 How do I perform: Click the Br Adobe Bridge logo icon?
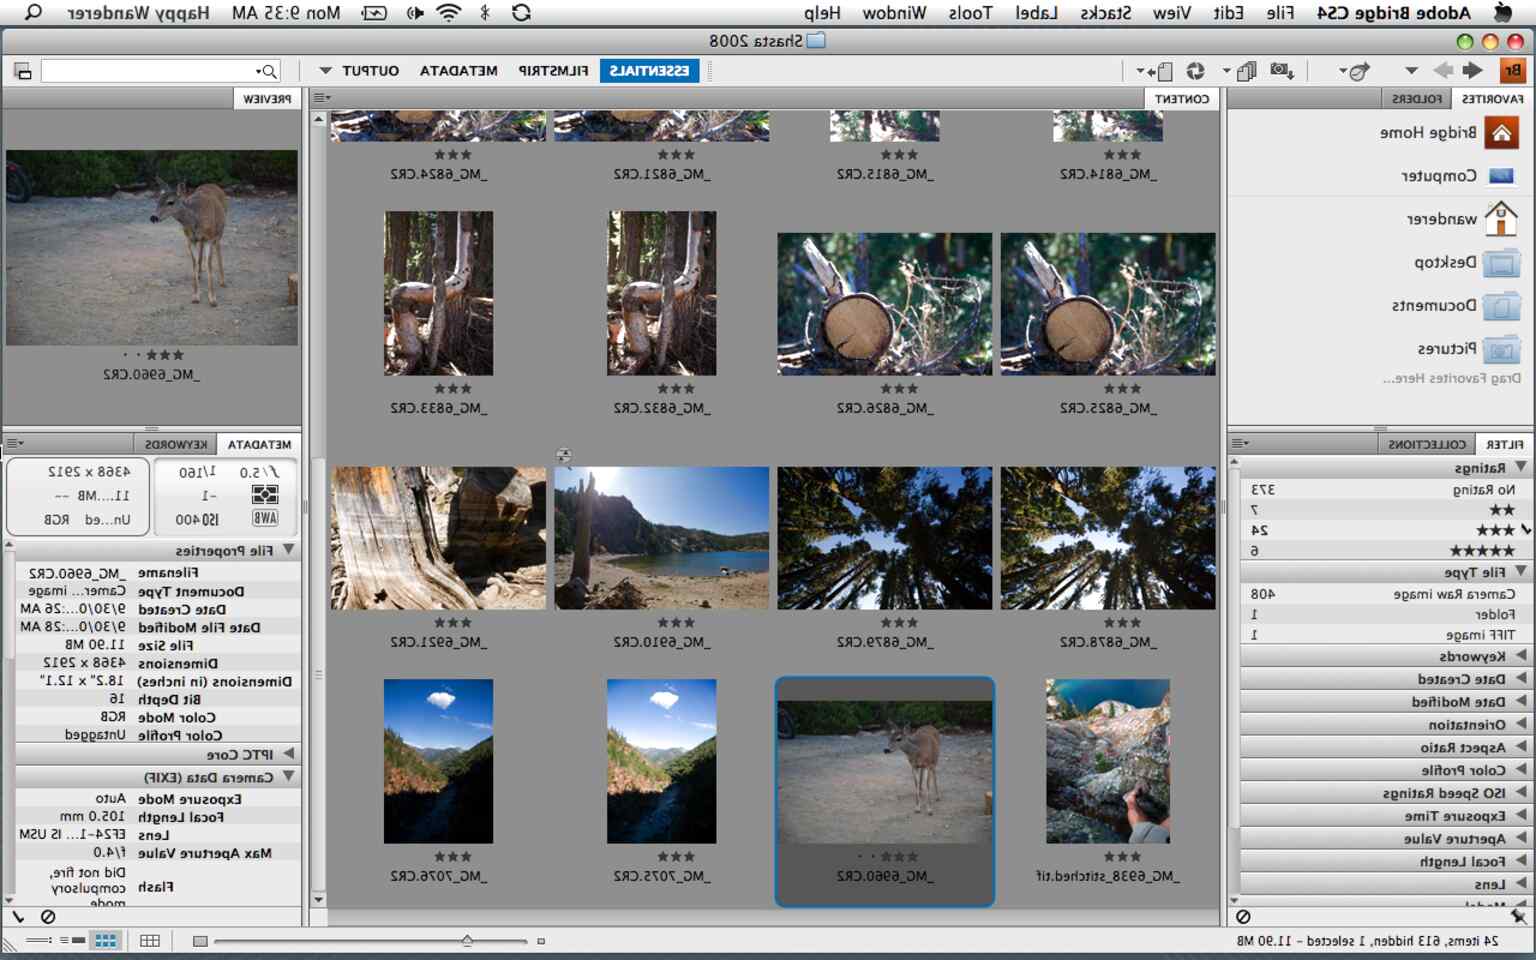click(1511, 71)
